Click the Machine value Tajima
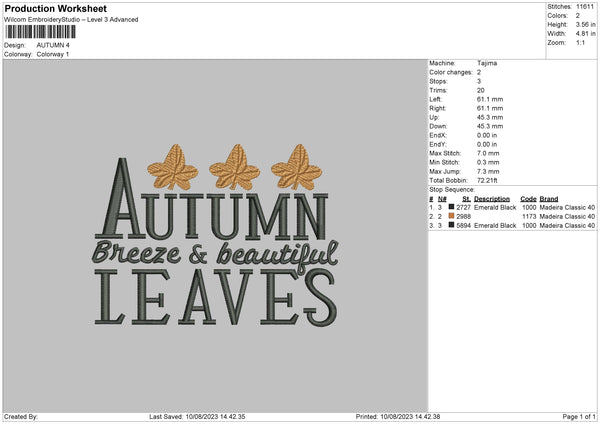 tap(488, 63)
